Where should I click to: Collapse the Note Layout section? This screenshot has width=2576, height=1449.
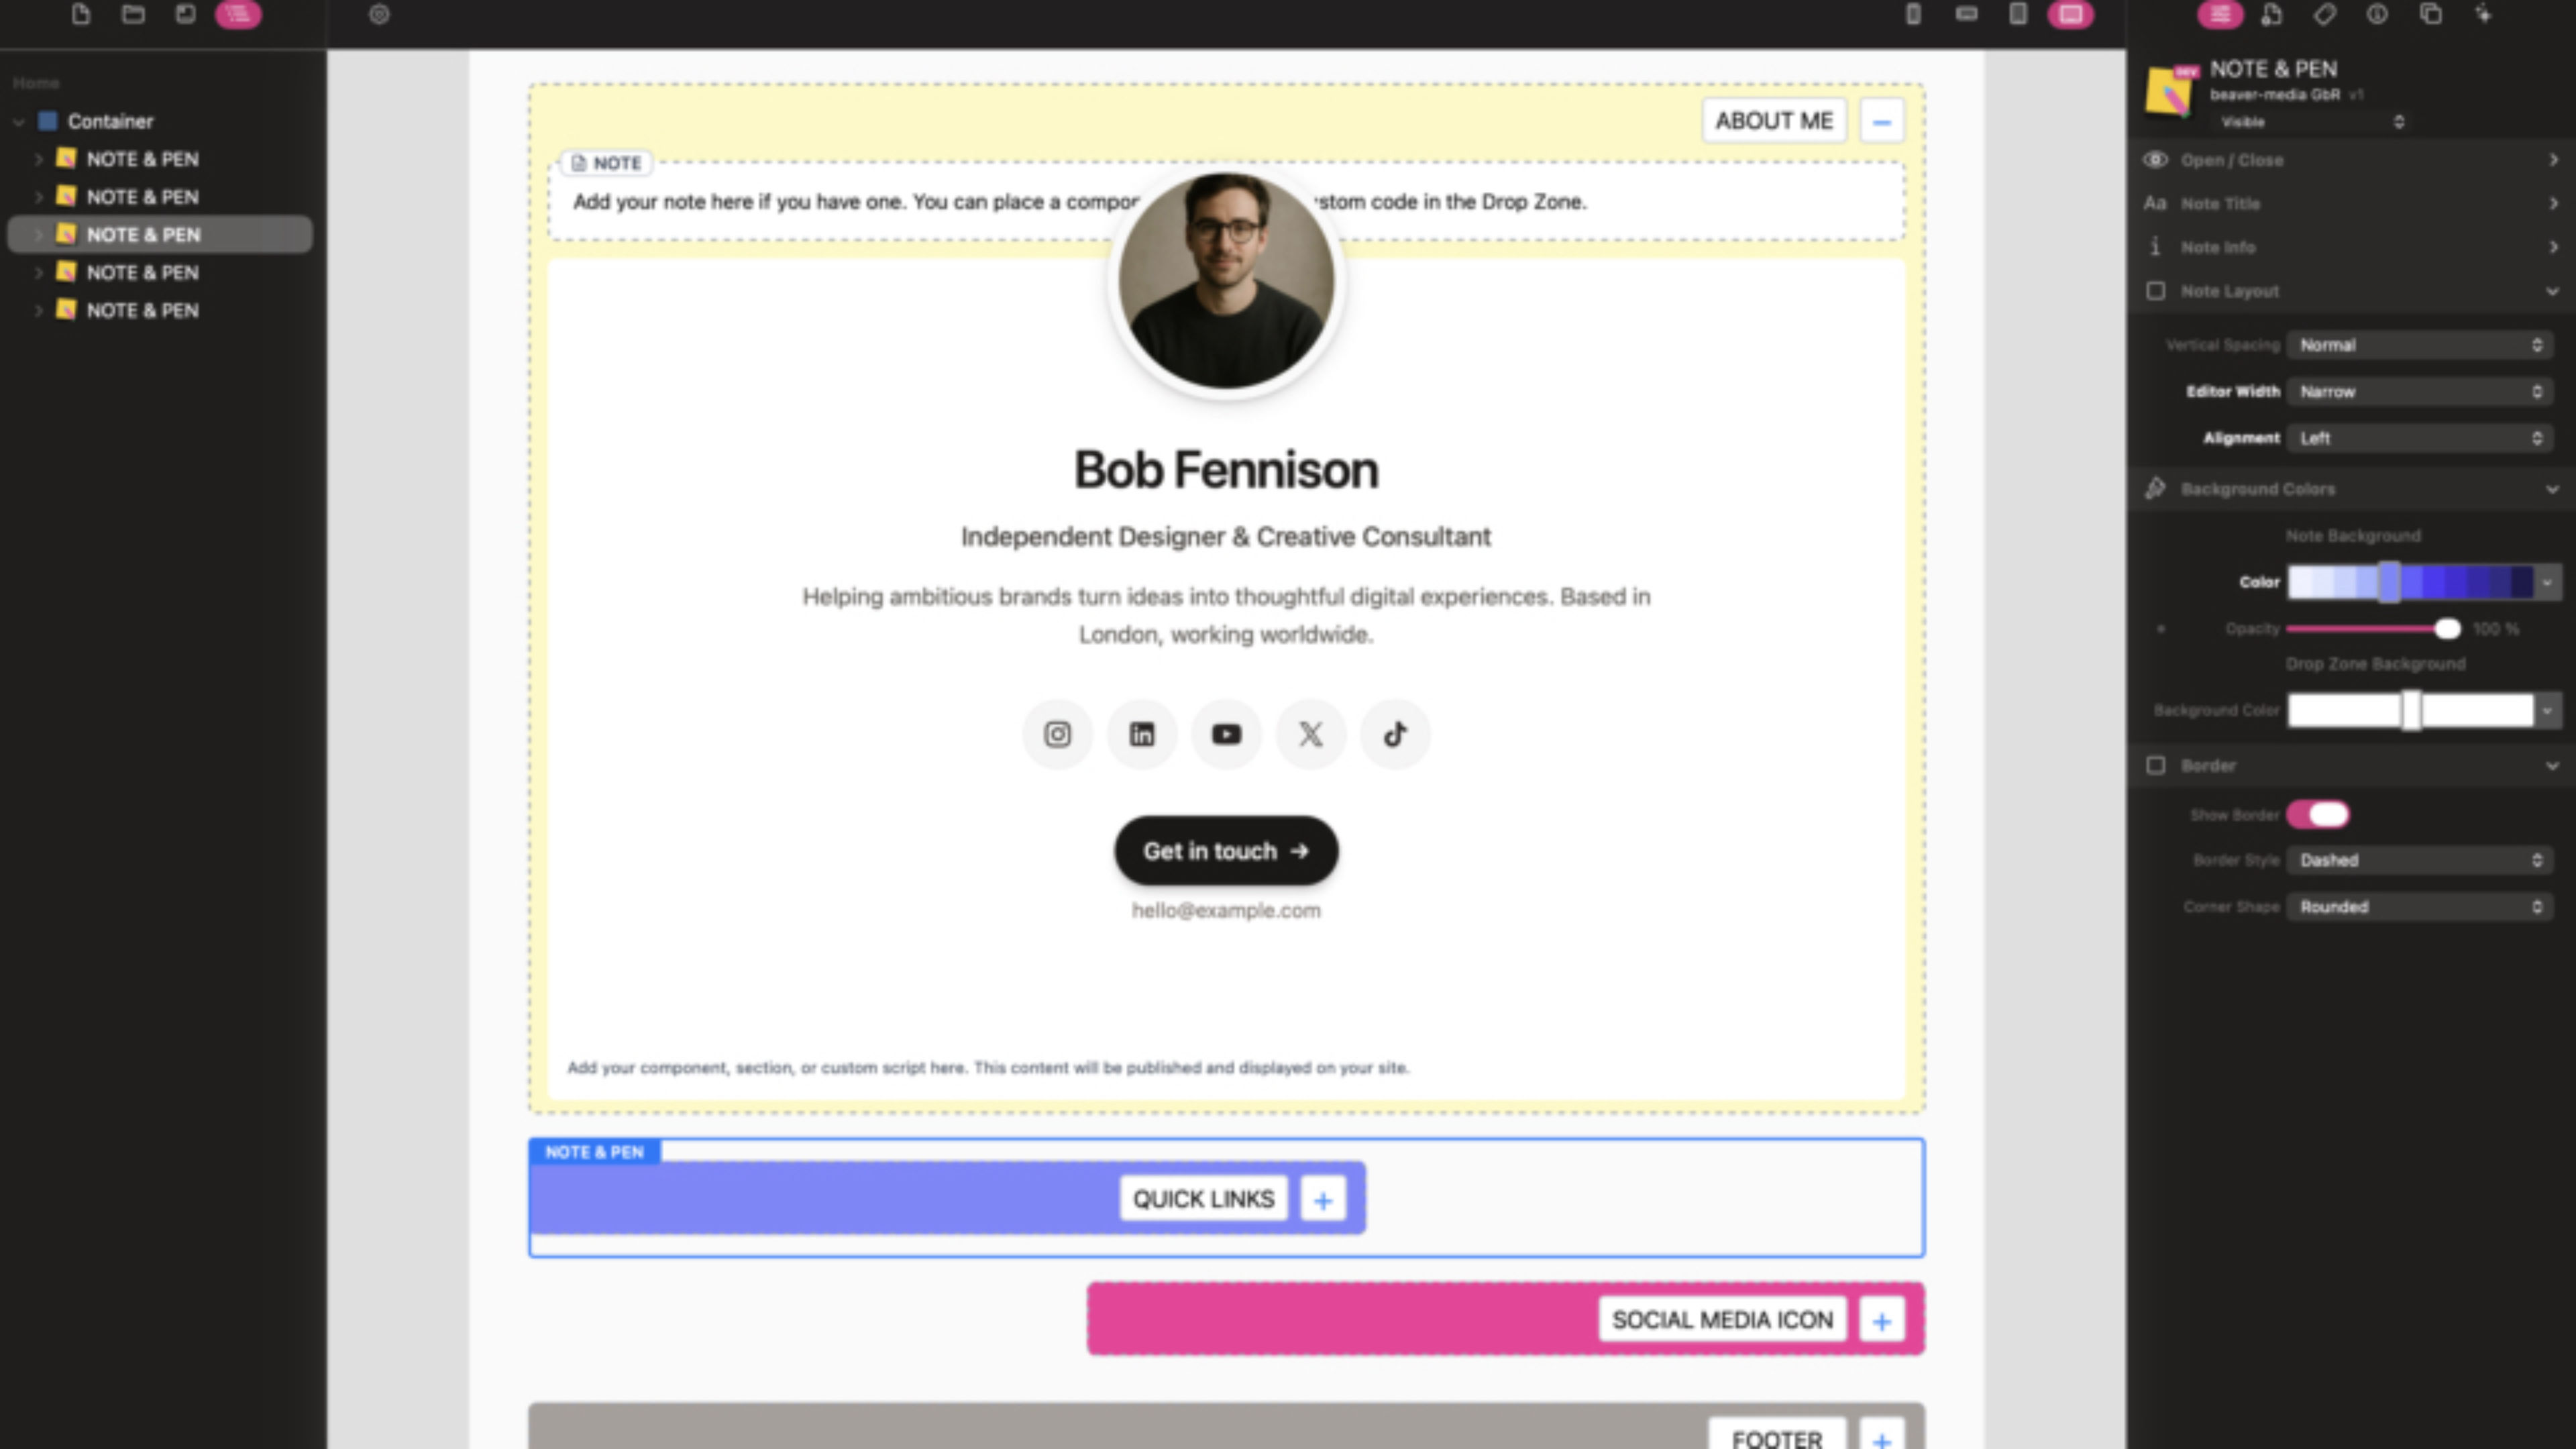tap(2351, 291)
